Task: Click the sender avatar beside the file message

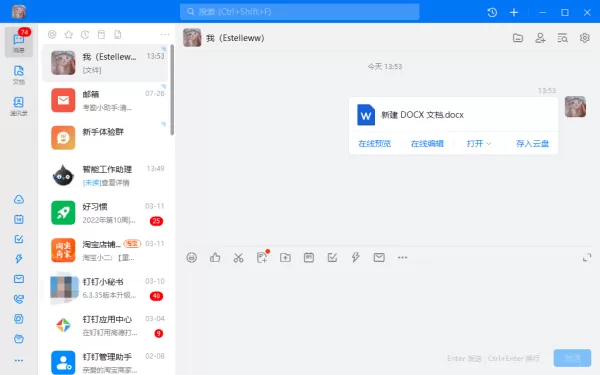Action: 575,107
